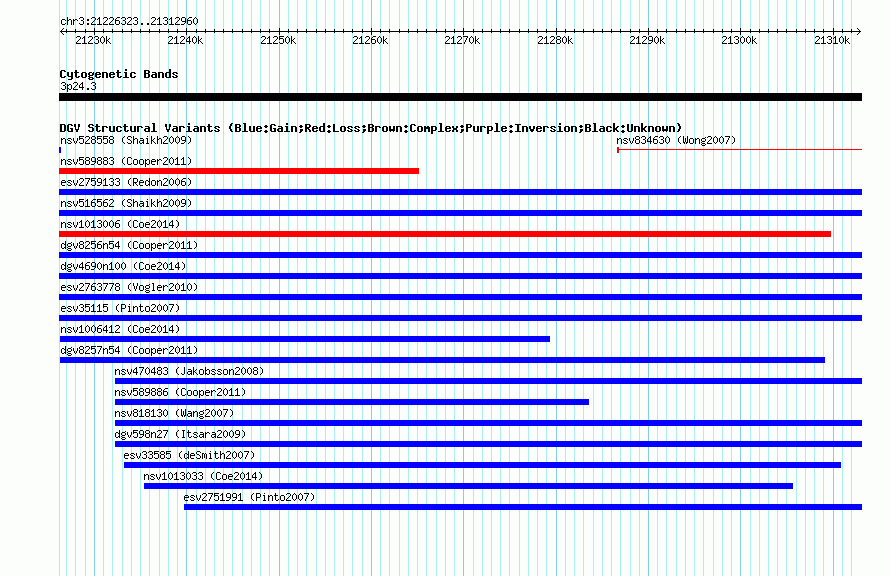This screenshot has width=890, height=576.
Task: Click the 21300k ruler position
Action: (x=739, y=40)
